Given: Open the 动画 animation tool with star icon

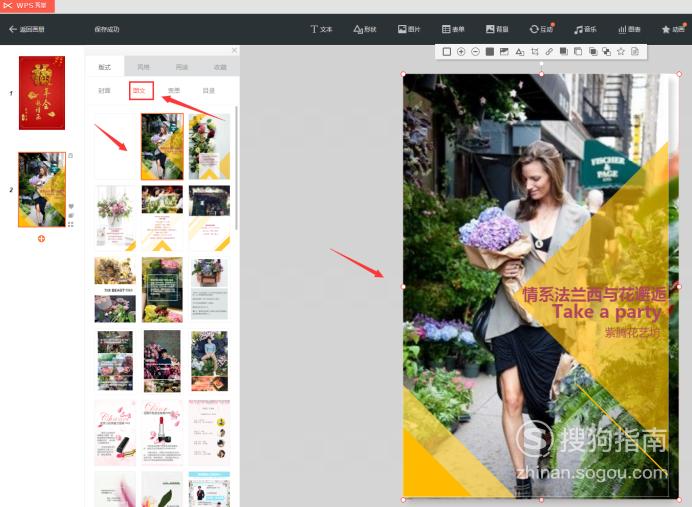Looking at the screenshot, I should (673, 29).
